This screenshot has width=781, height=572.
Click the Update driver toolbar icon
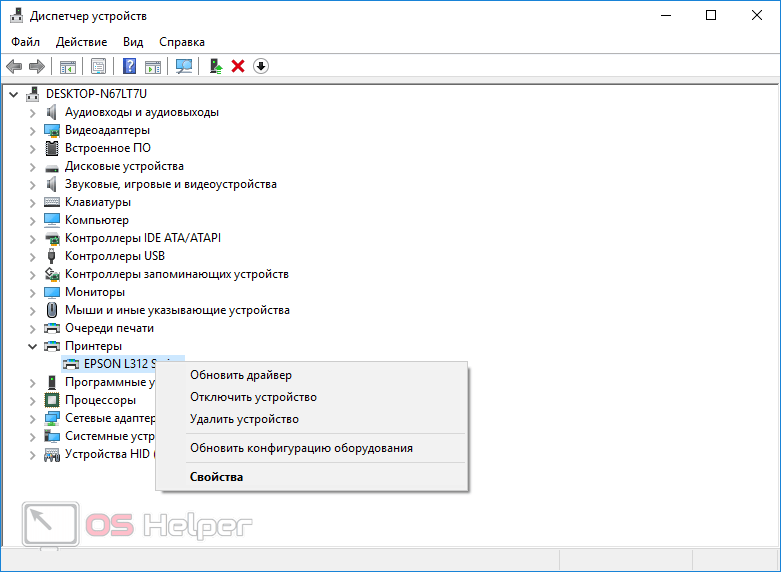point(216,66)
